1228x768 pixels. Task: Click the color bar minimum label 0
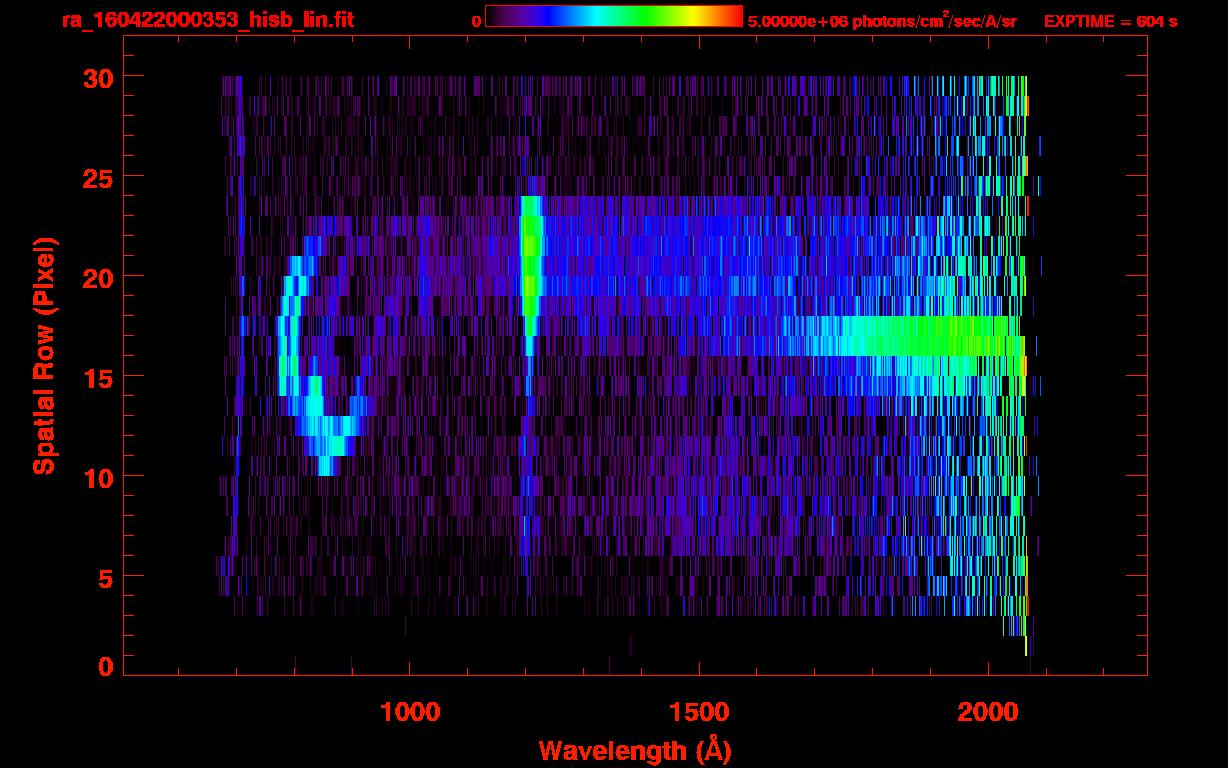click(476, 21)
